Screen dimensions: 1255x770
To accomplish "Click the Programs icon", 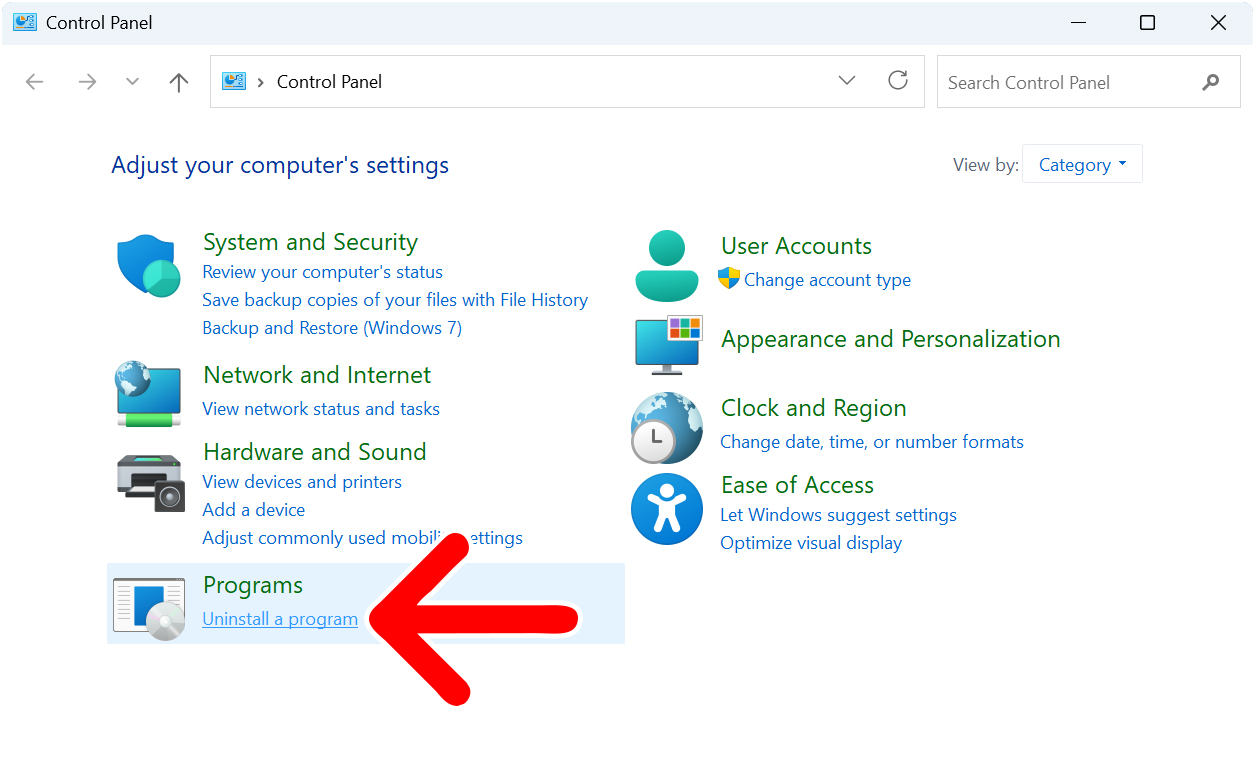I will (x=148, y=605).
